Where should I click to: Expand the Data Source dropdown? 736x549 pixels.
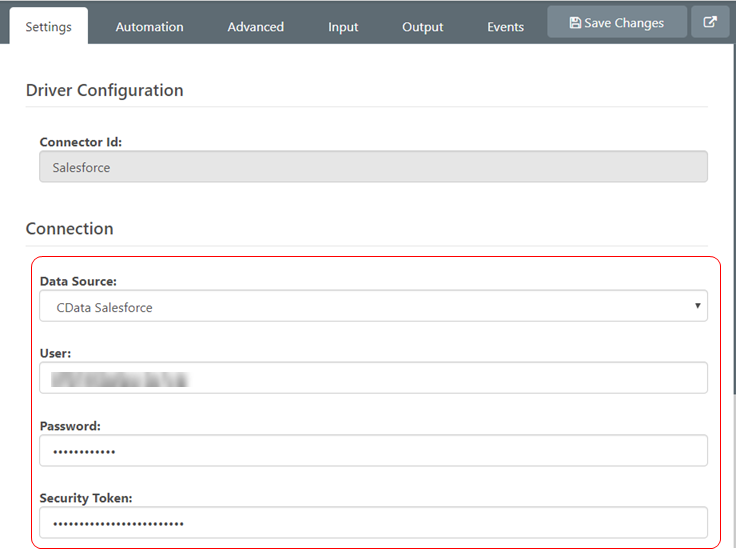pos(373,306)
